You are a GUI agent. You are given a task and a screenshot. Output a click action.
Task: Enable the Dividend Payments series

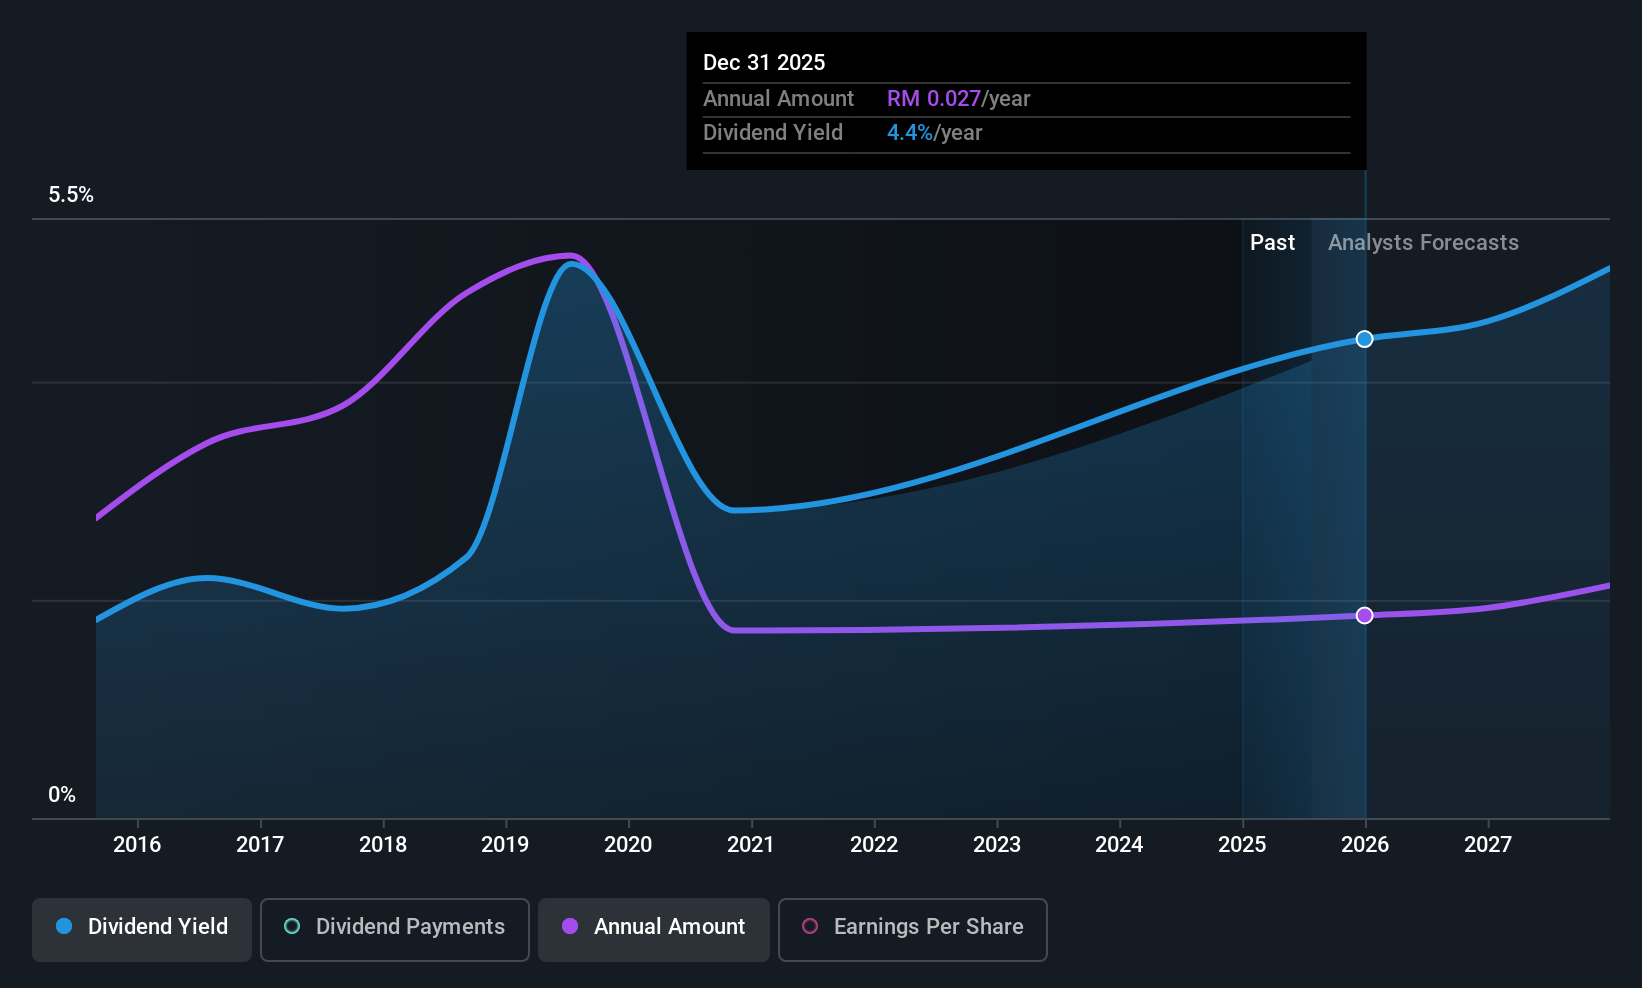[395, 930]
